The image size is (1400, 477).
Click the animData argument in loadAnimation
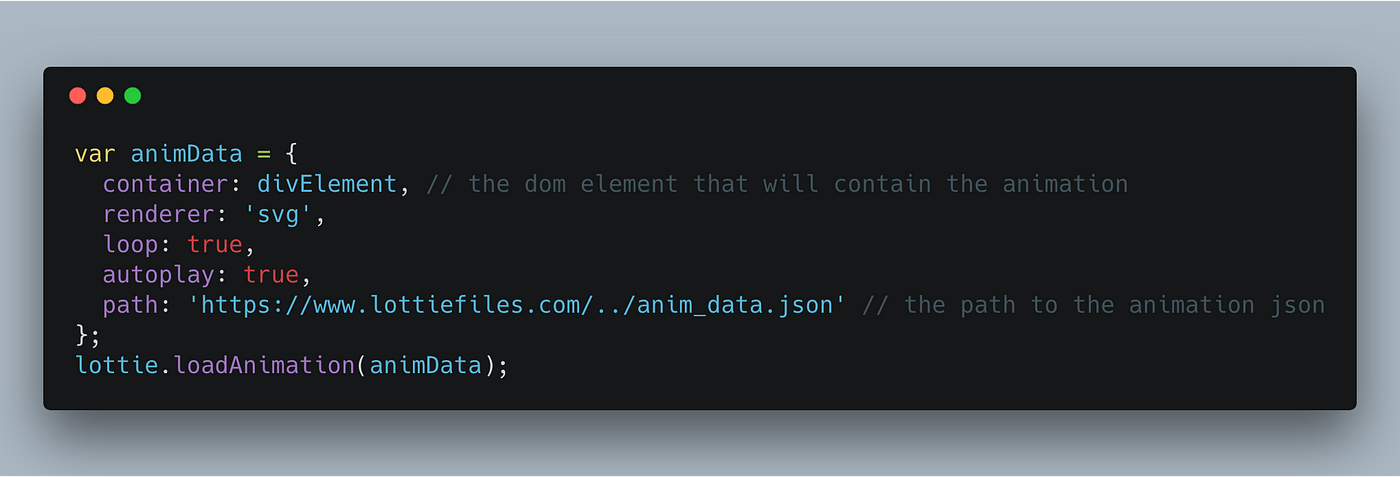(x=426, y=365)
